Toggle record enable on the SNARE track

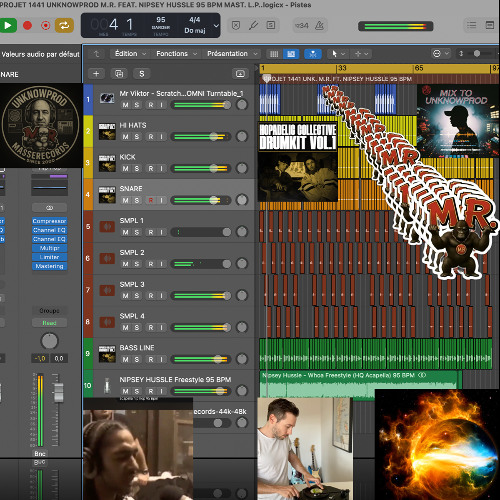(151, 200)
